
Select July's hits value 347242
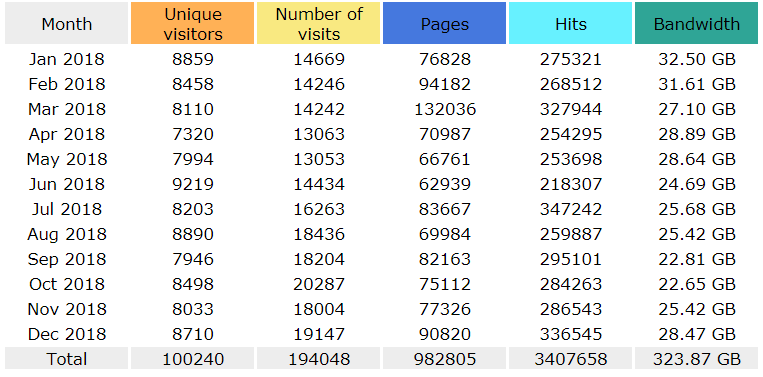(x=570, y=209)
